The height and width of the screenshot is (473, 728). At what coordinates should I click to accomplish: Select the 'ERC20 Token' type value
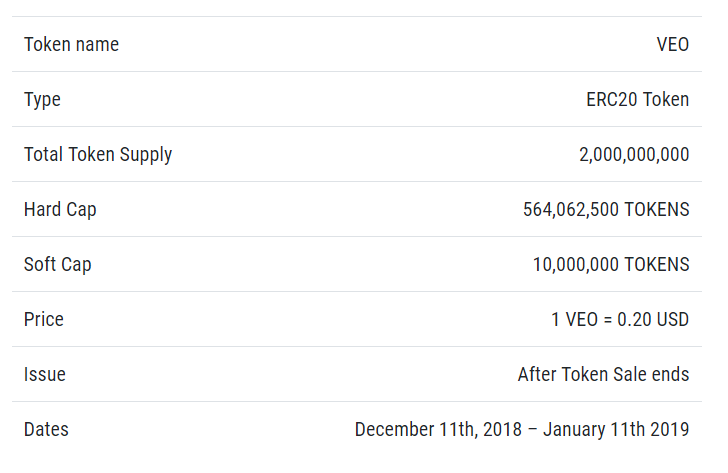(637, 100)
